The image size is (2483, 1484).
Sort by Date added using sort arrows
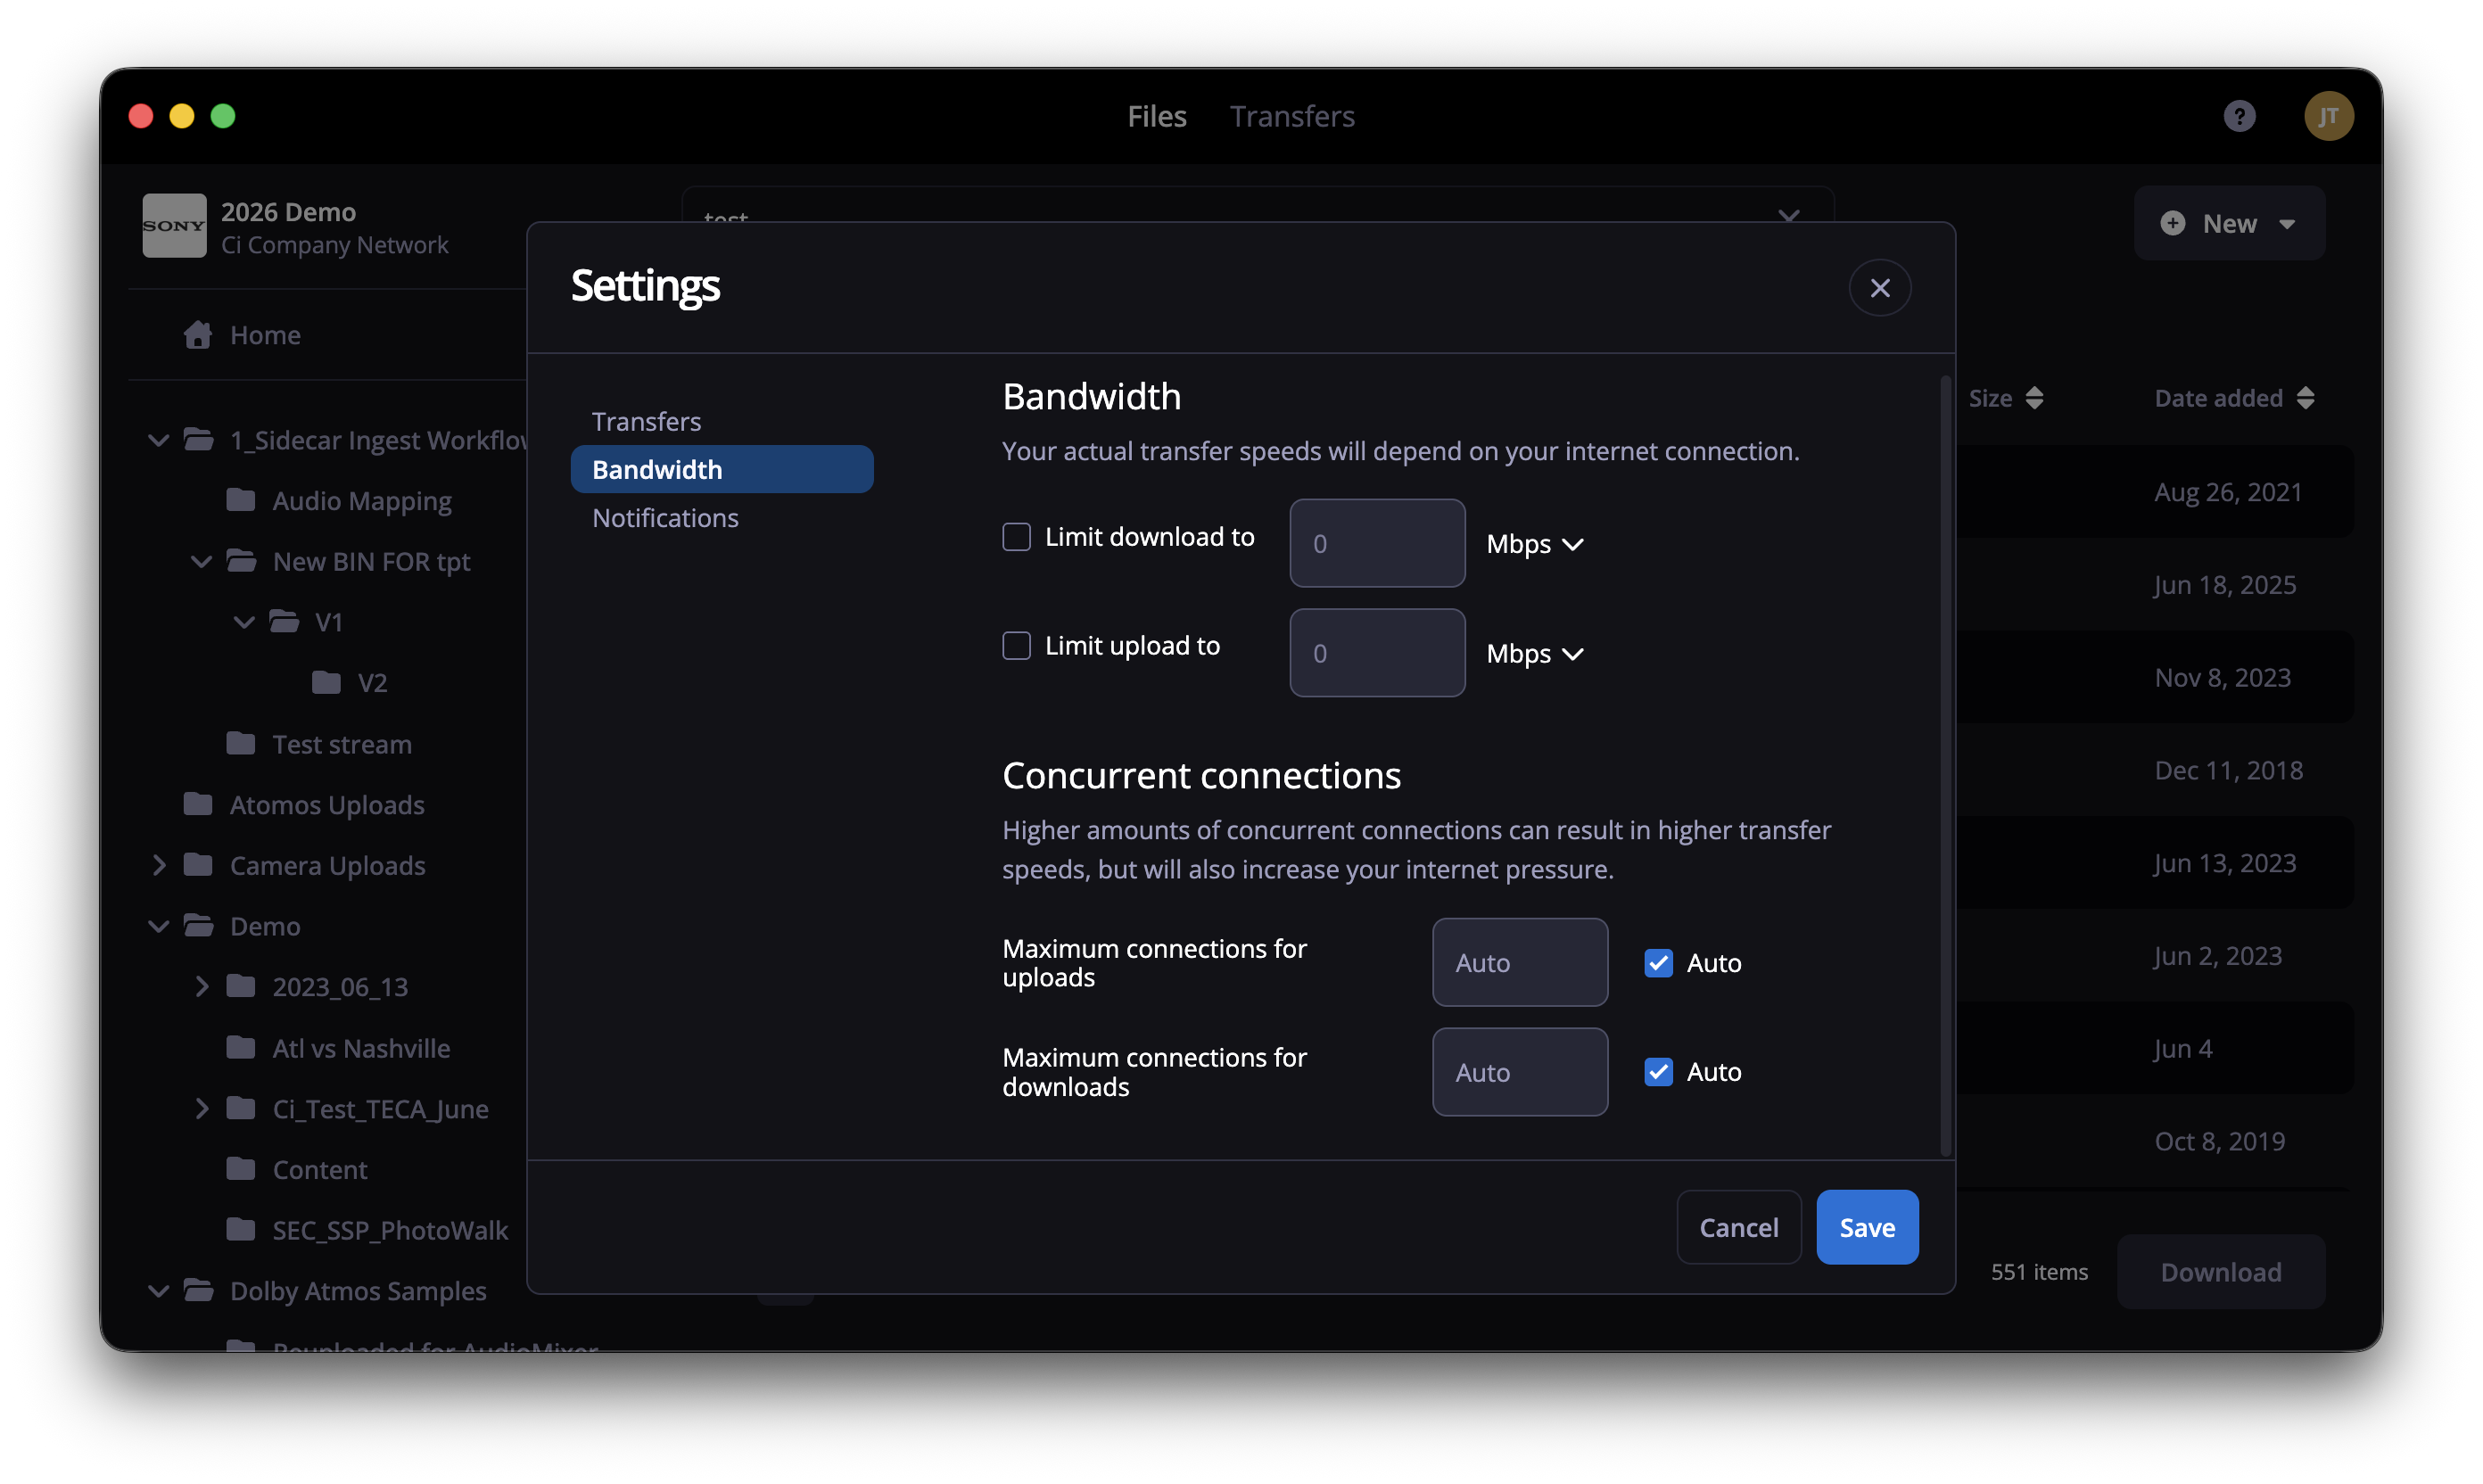2306,398
